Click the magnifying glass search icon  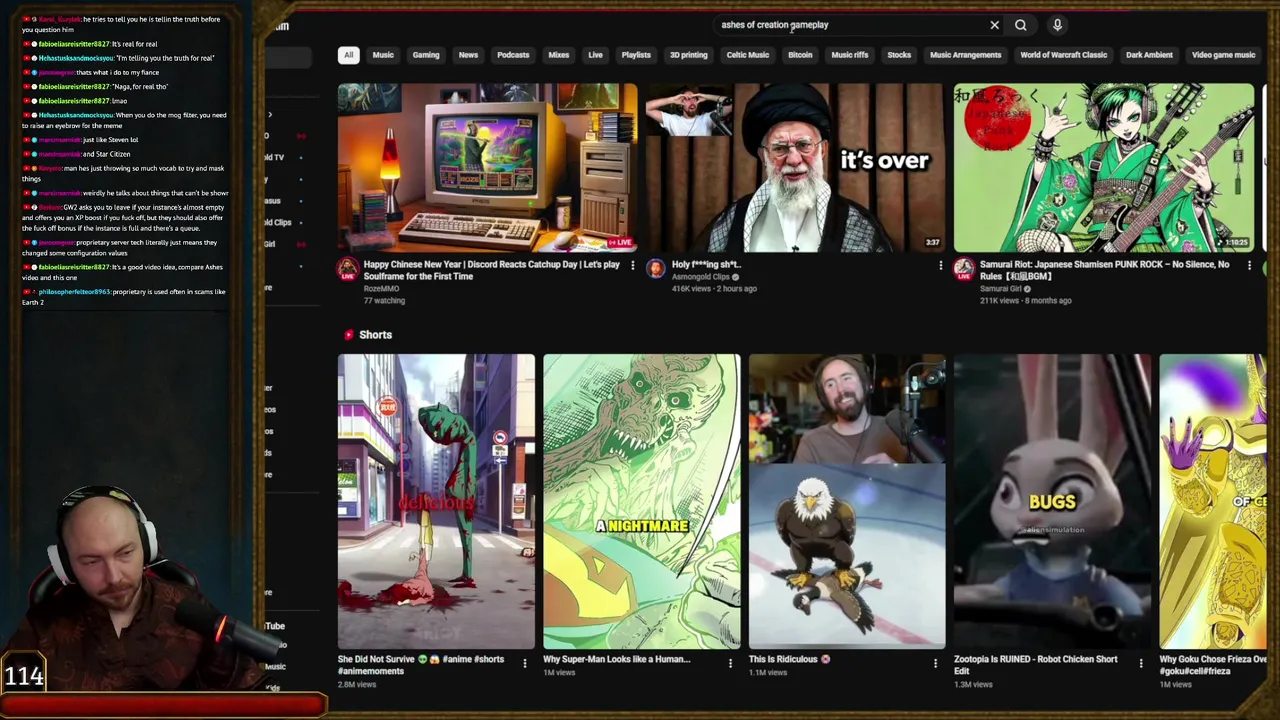point(1020,25)
